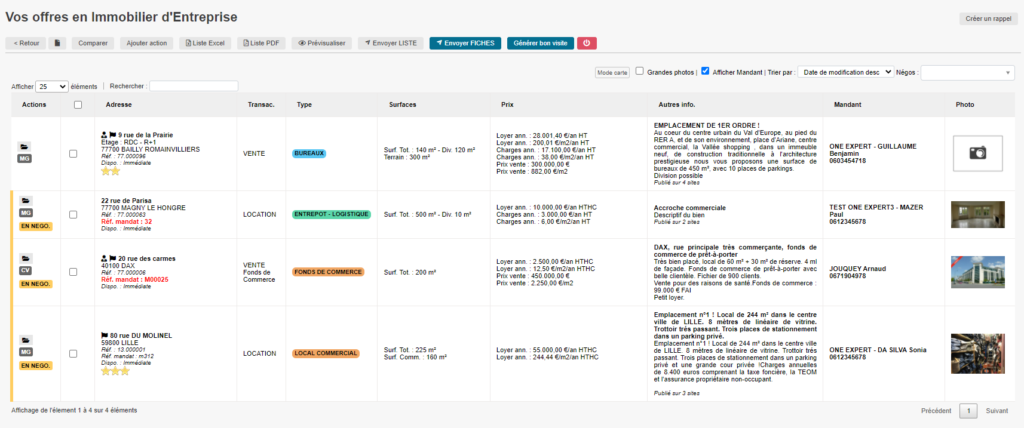
Task: Sort by the Prix column header
Action: point(507,104)
